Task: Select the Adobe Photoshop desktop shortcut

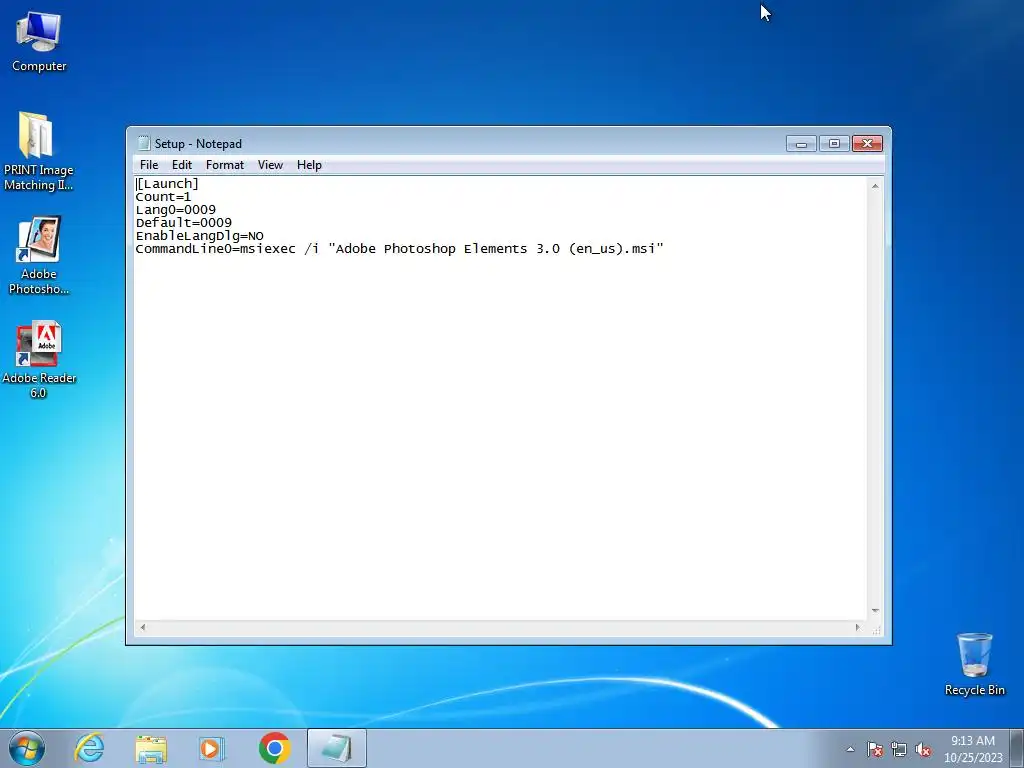Action: click(39, 255)
